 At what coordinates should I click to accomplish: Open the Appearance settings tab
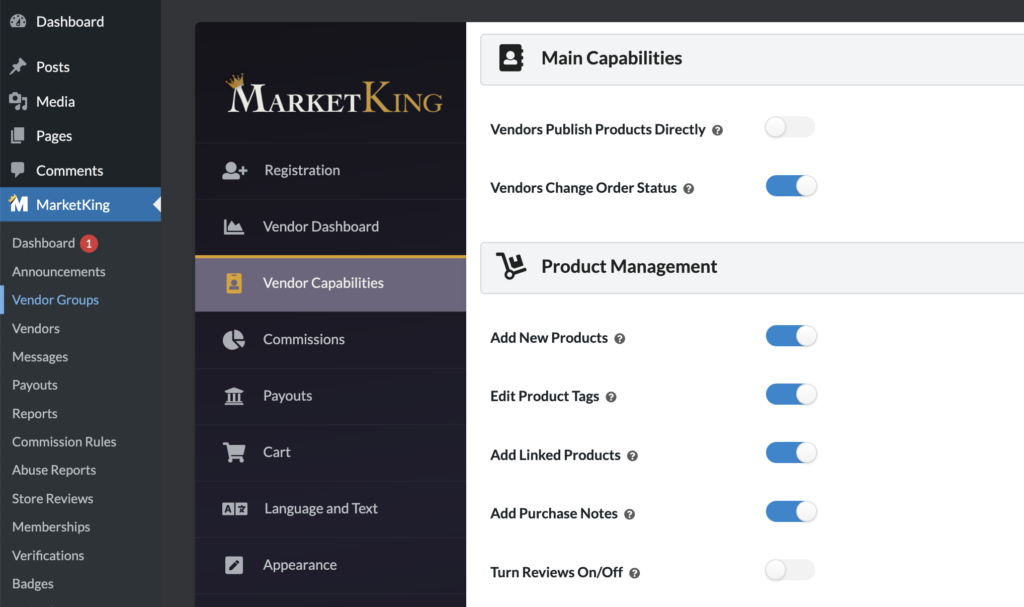point(330,565)
